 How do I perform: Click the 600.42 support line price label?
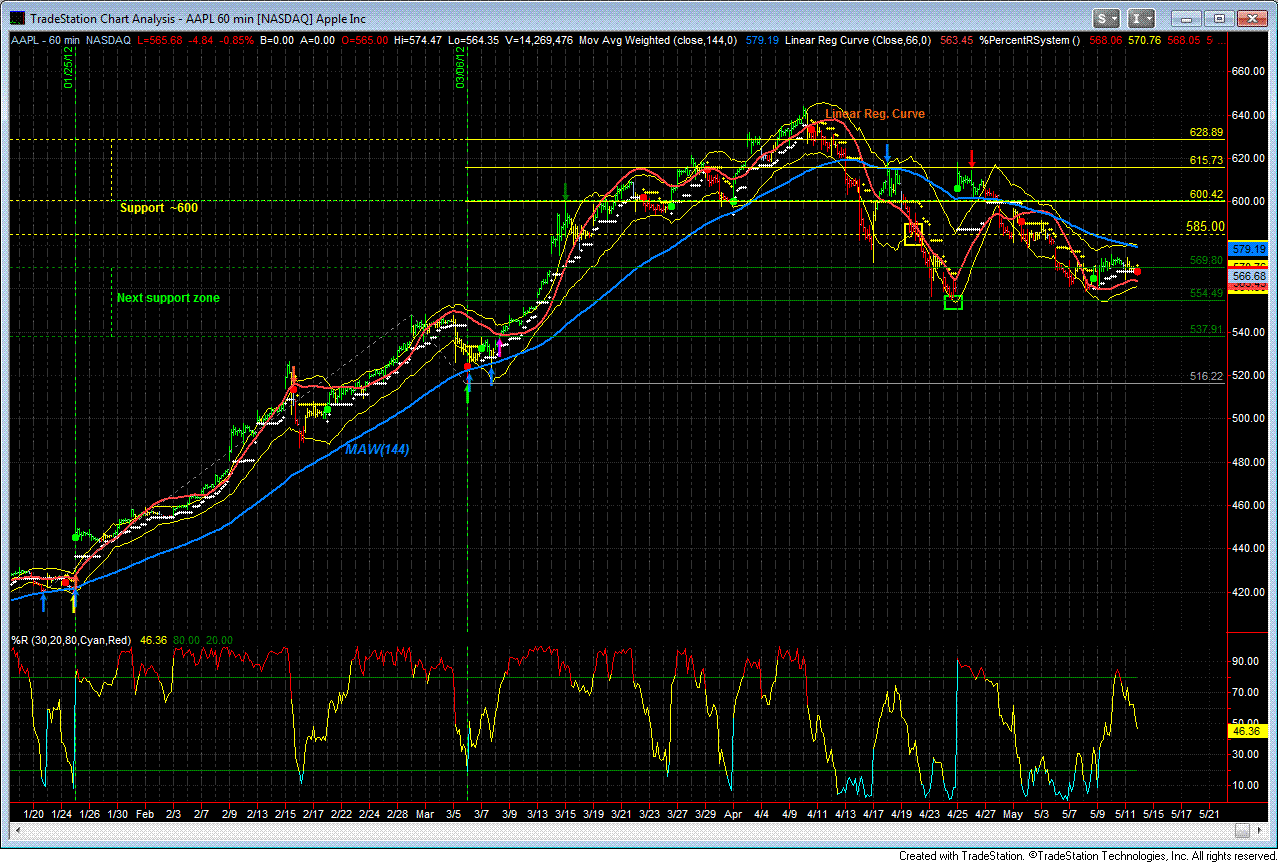click(1206, 194)
